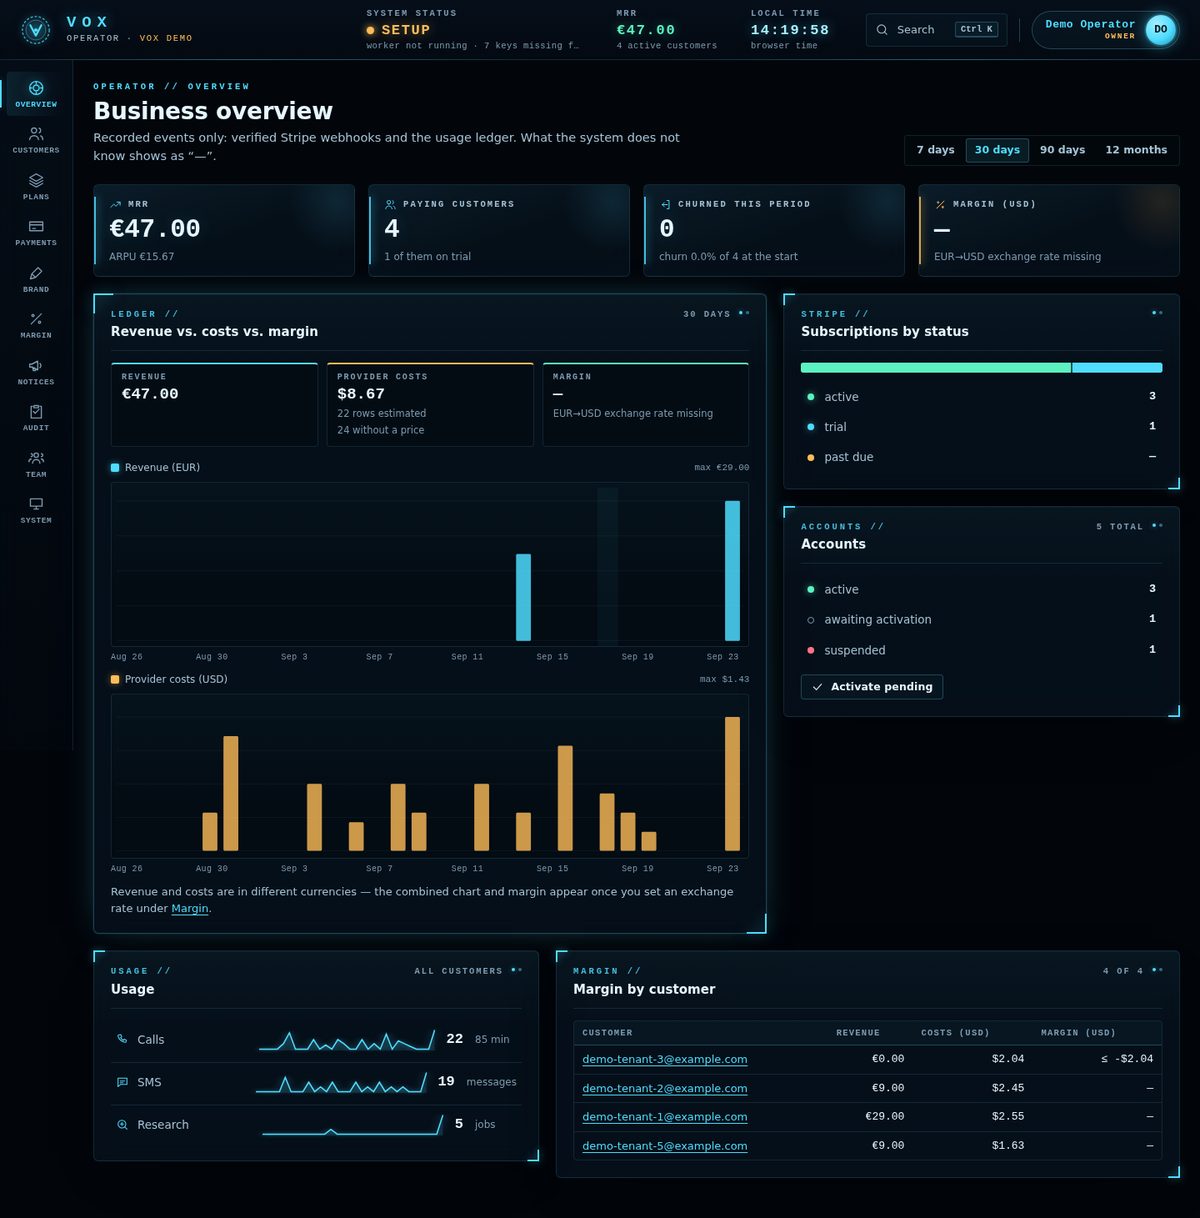This screenshot has width=1200, height=1218.
Task: Click the Paying Customers people icon
Action: click(391, 204)
